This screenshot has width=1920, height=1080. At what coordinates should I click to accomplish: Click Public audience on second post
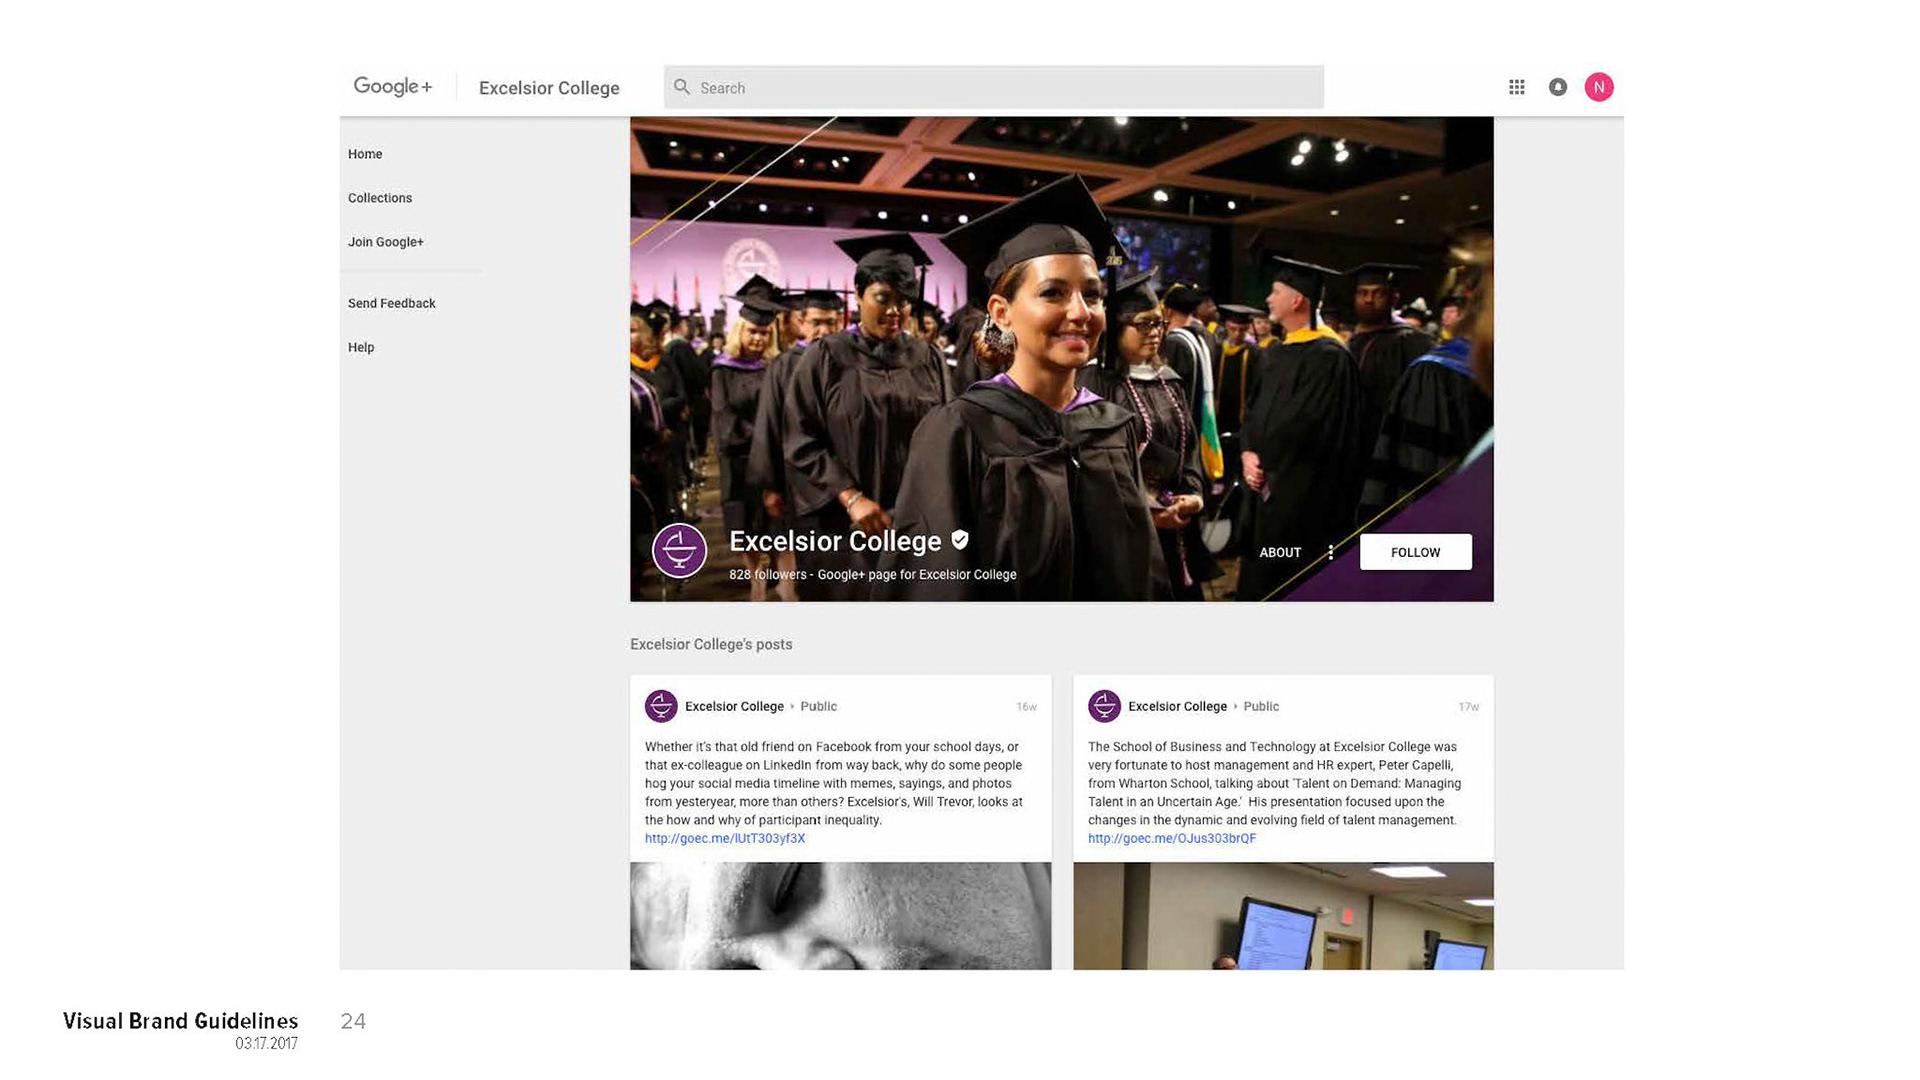1260,706
